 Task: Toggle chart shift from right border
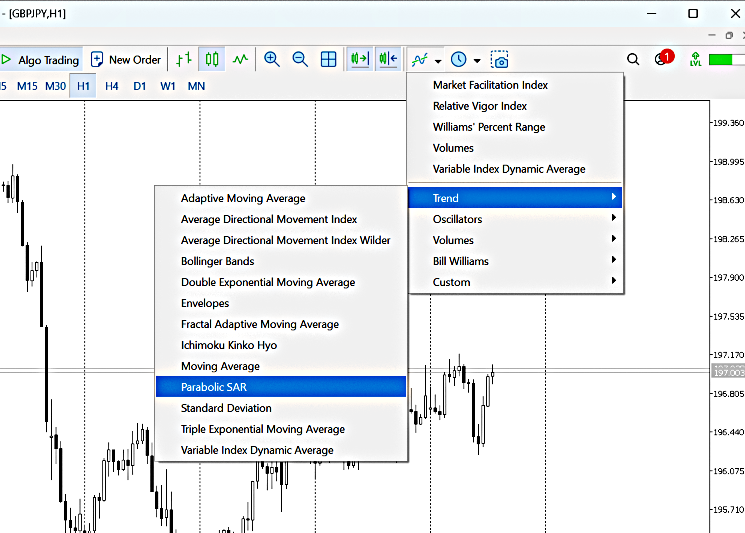coord(388,59)
